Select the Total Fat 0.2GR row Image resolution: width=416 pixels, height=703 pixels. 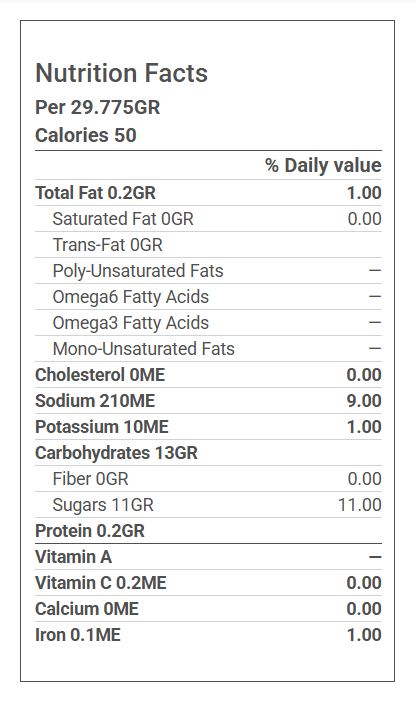coord(208,193)
